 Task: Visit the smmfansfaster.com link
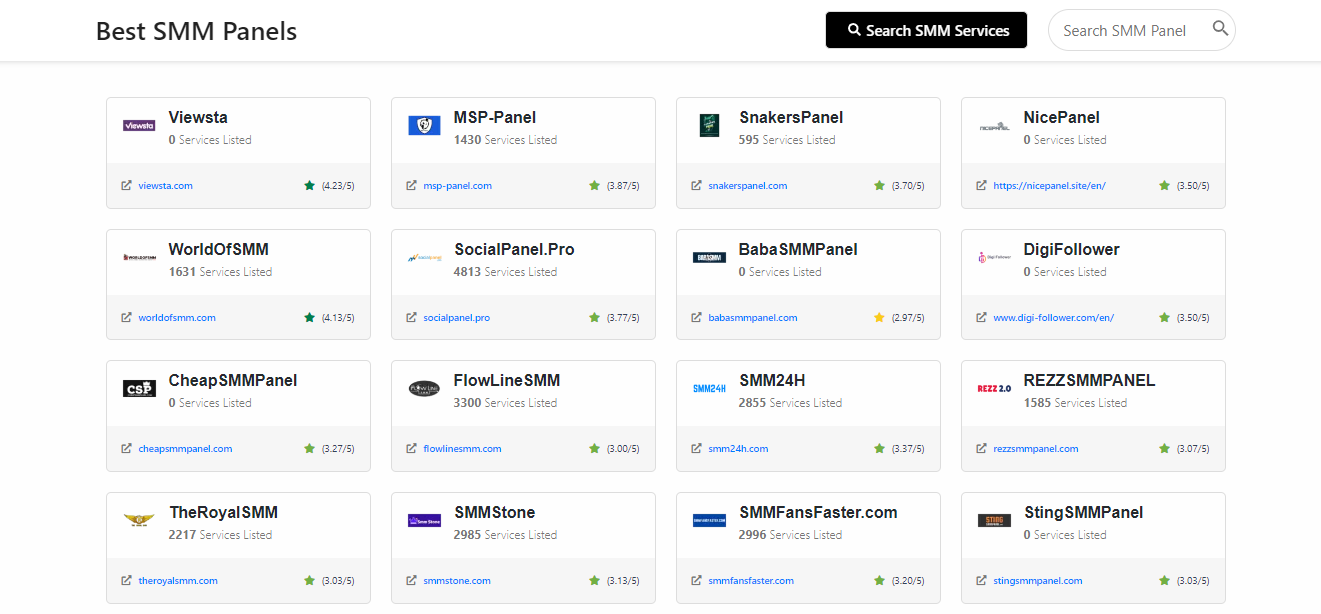click(750, 580)
